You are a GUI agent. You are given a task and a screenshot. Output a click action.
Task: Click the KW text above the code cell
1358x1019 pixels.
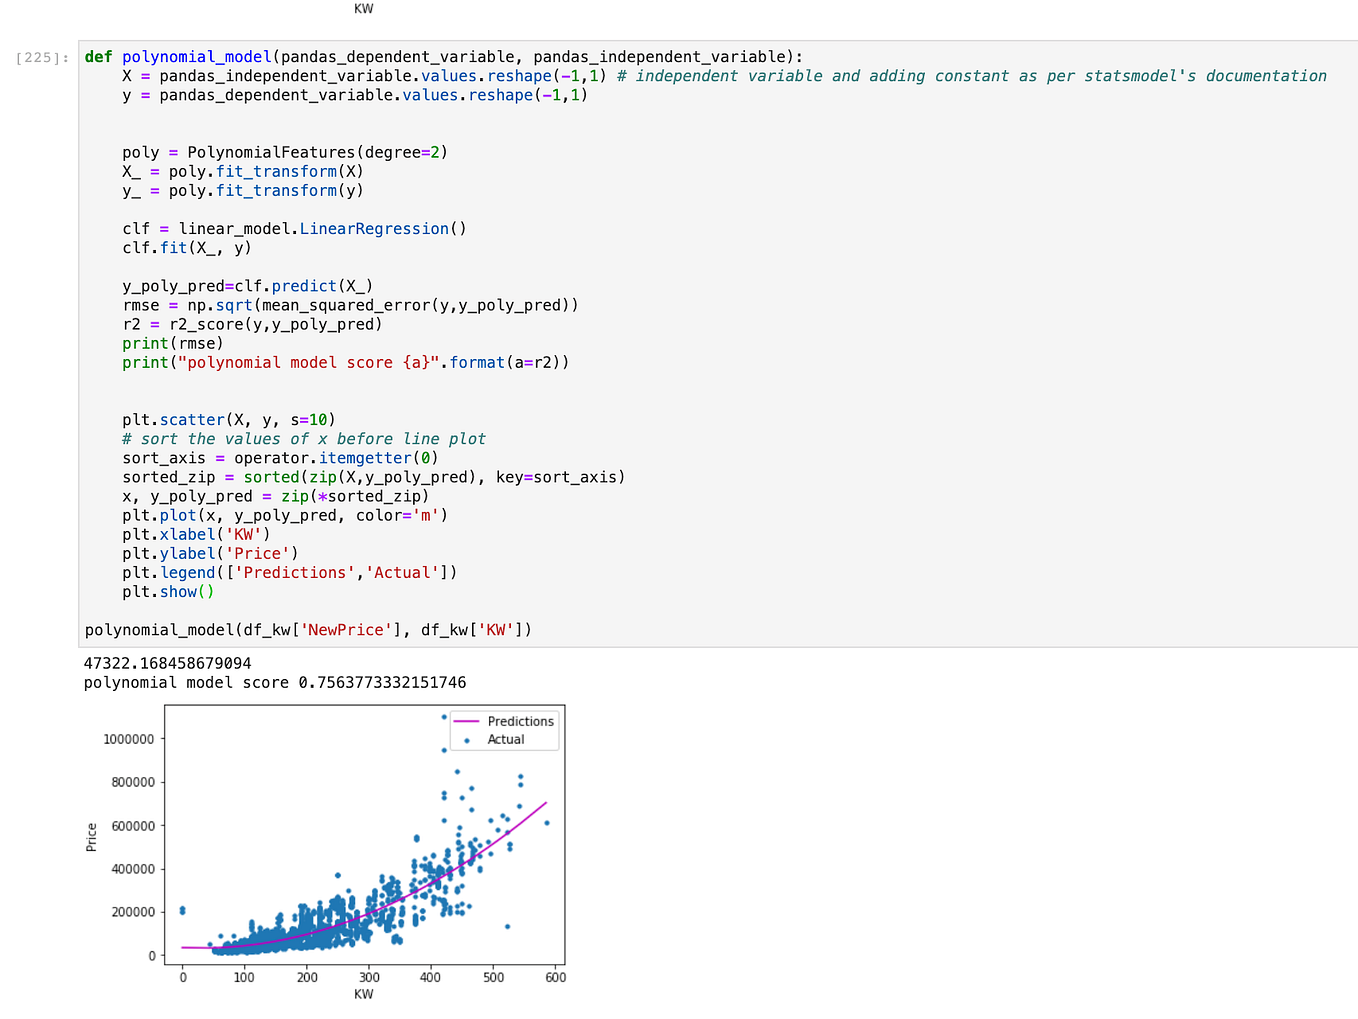364,8
